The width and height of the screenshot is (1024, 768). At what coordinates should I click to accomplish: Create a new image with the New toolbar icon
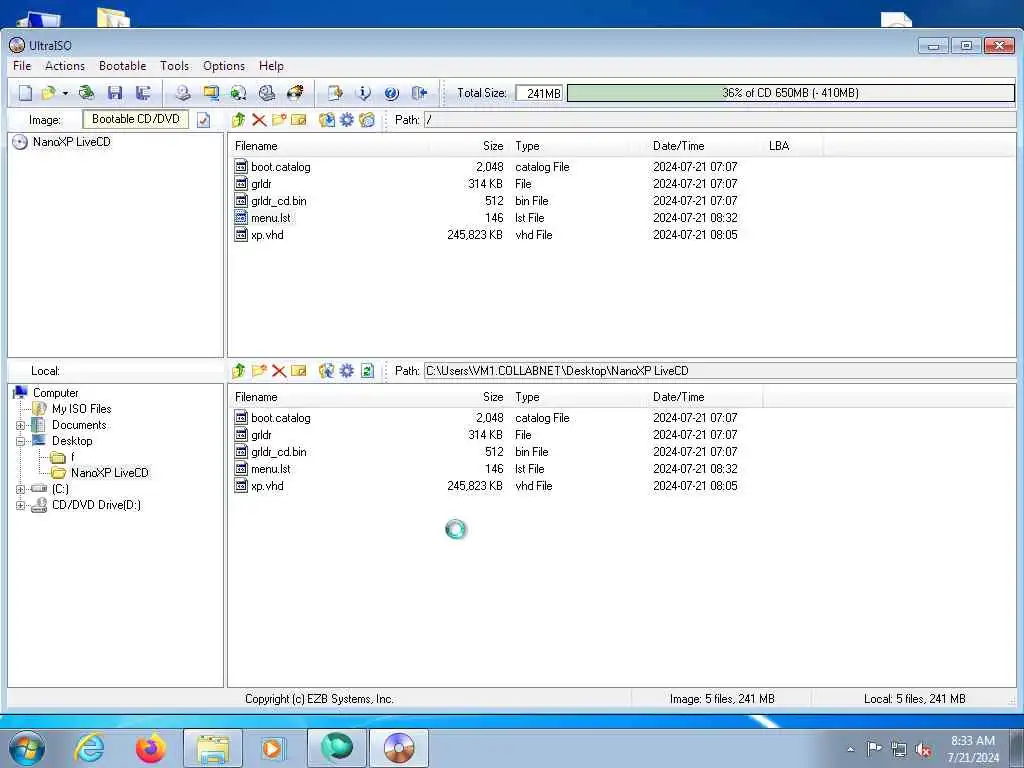[x=25, y=93]
